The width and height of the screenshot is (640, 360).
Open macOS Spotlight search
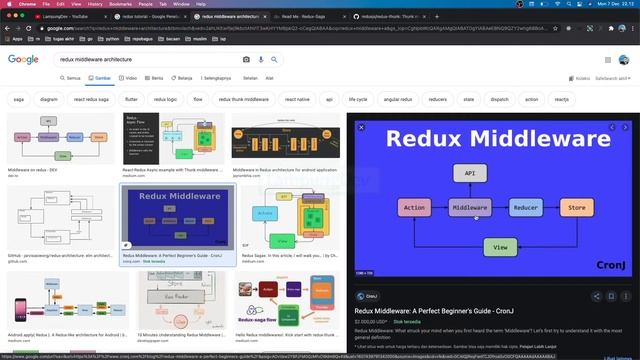coord(569,4)
